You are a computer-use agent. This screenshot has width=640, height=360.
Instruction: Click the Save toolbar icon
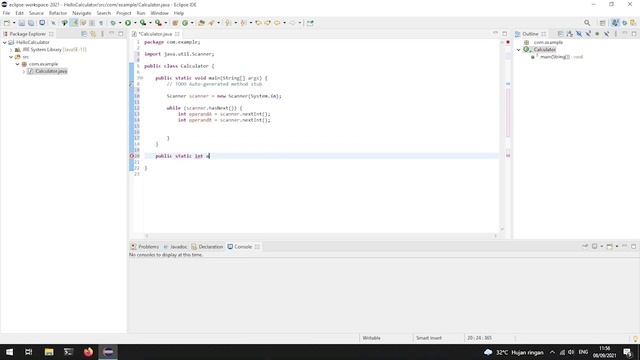[x=22, y=23]
